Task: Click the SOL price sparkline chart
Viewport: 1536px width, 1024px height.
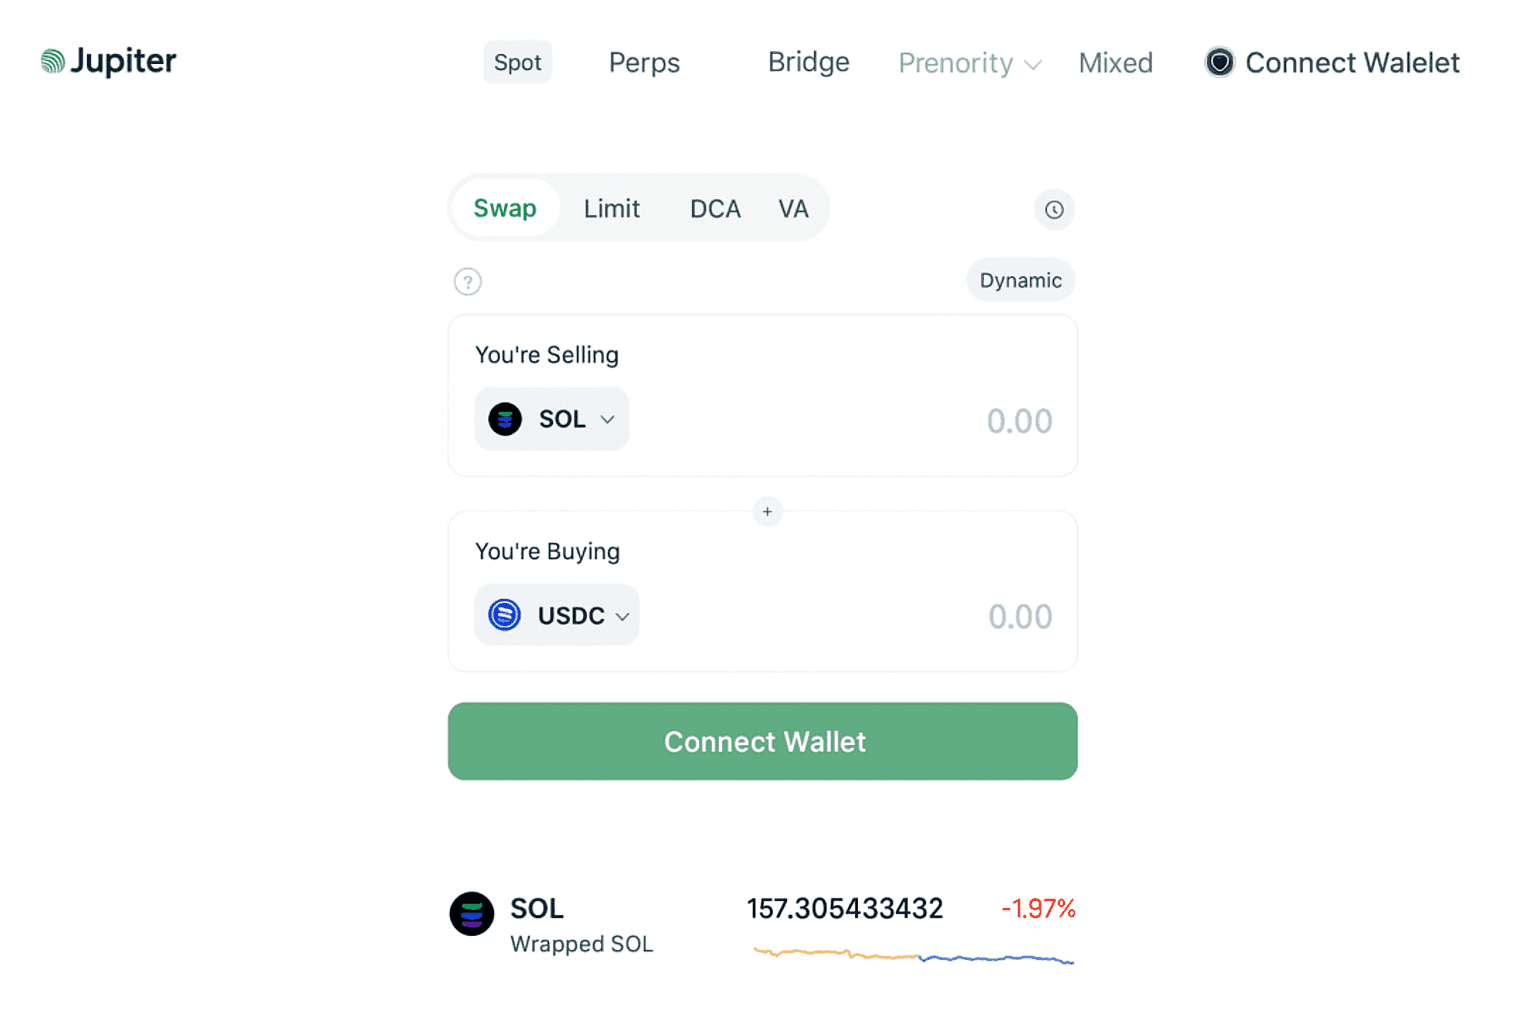Action: [913, 956]
